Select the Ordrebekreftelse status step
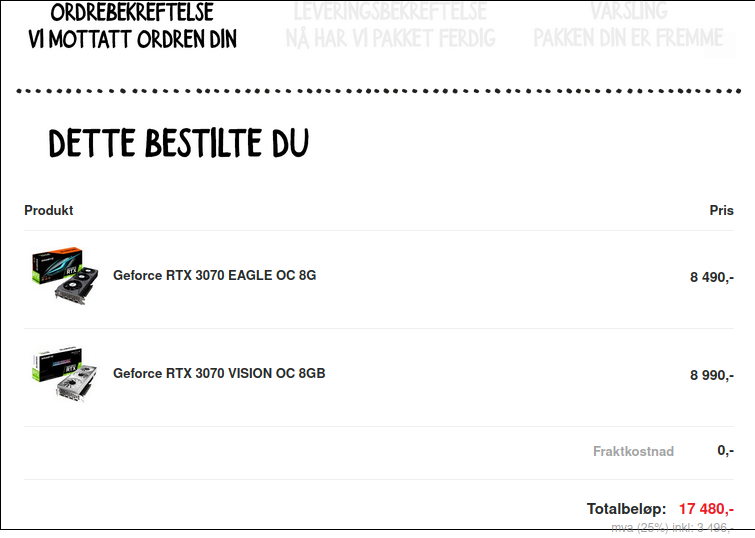Screen dimensions: 755x538 132,26
